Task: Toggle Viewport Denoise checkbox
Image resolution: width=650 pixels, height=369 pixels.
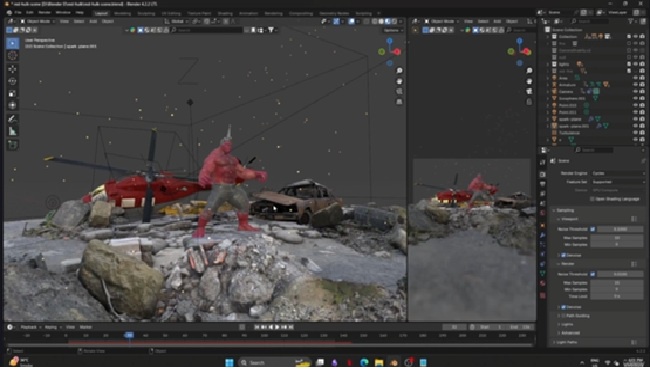Action: point(564,255)
